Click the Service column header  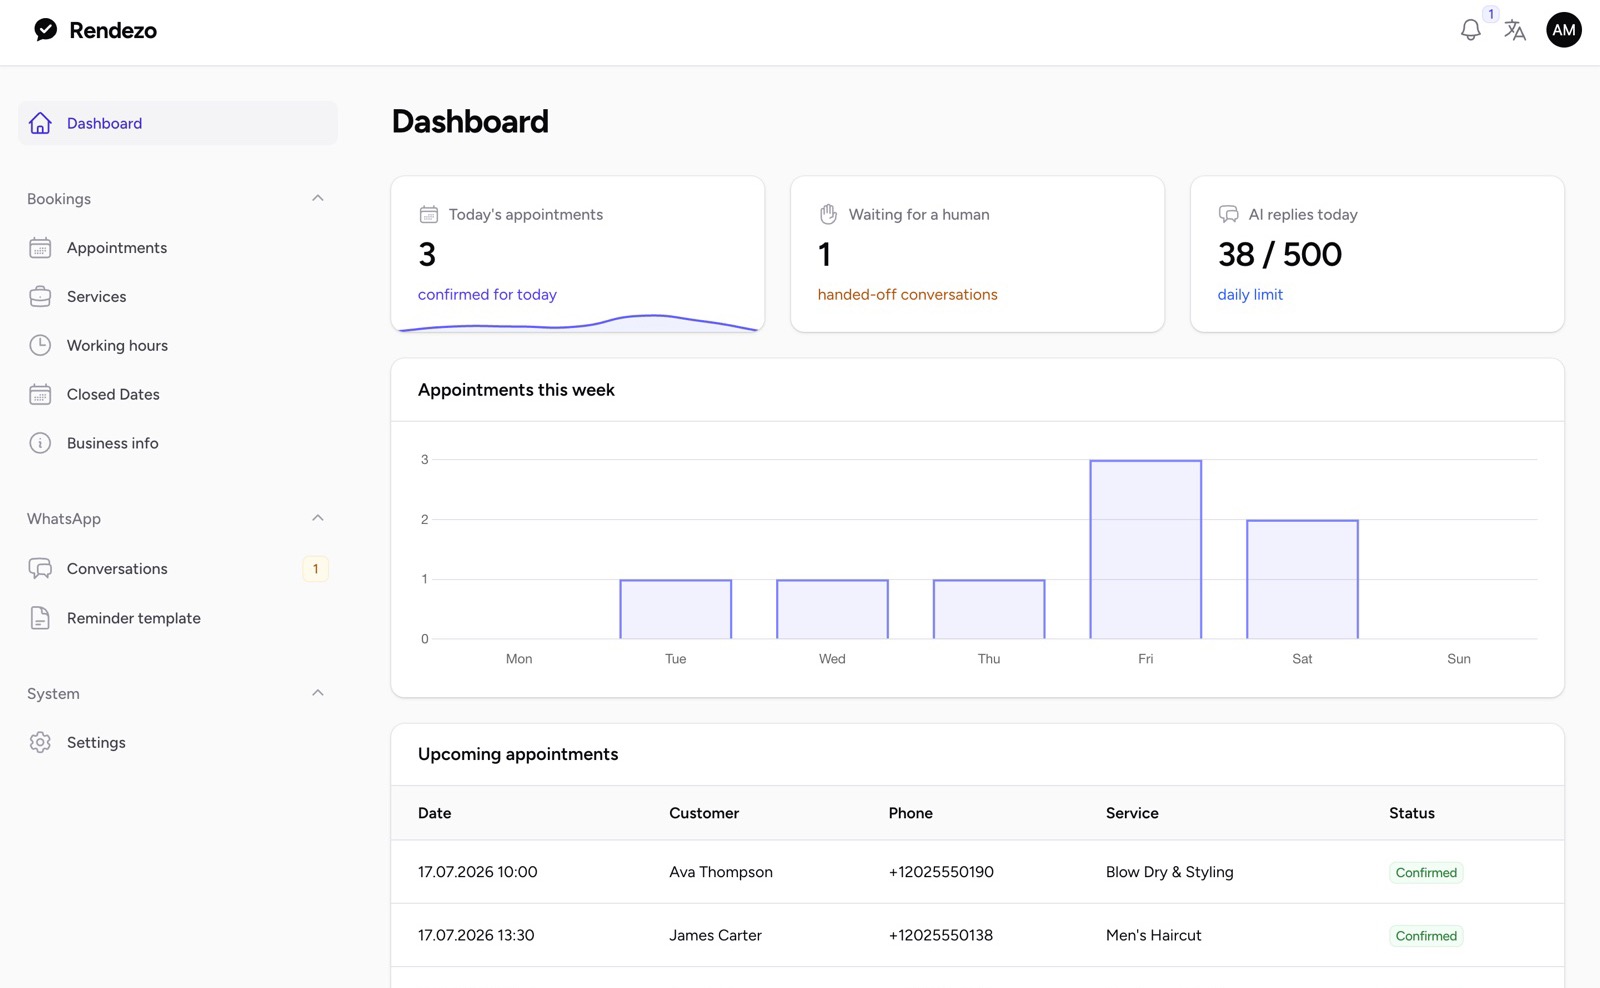(x=1132, y=813)
